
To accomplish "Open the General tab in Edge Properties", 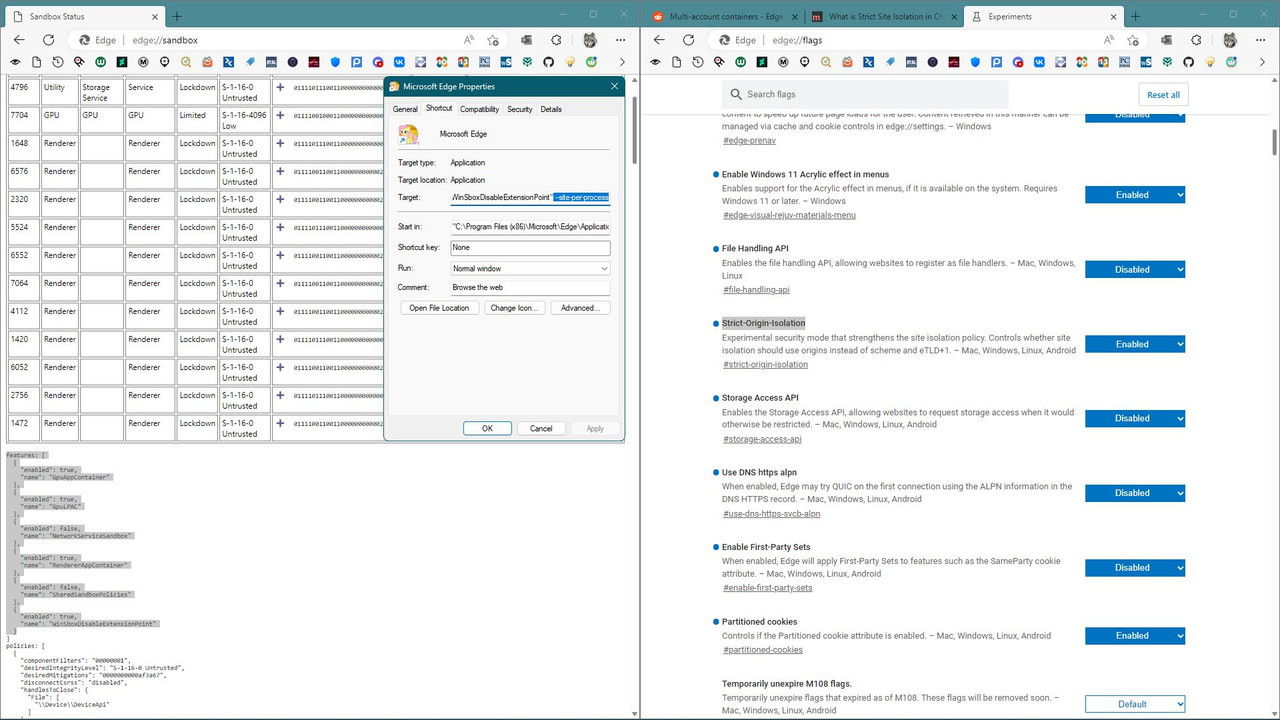I will (x=405, y=109).
